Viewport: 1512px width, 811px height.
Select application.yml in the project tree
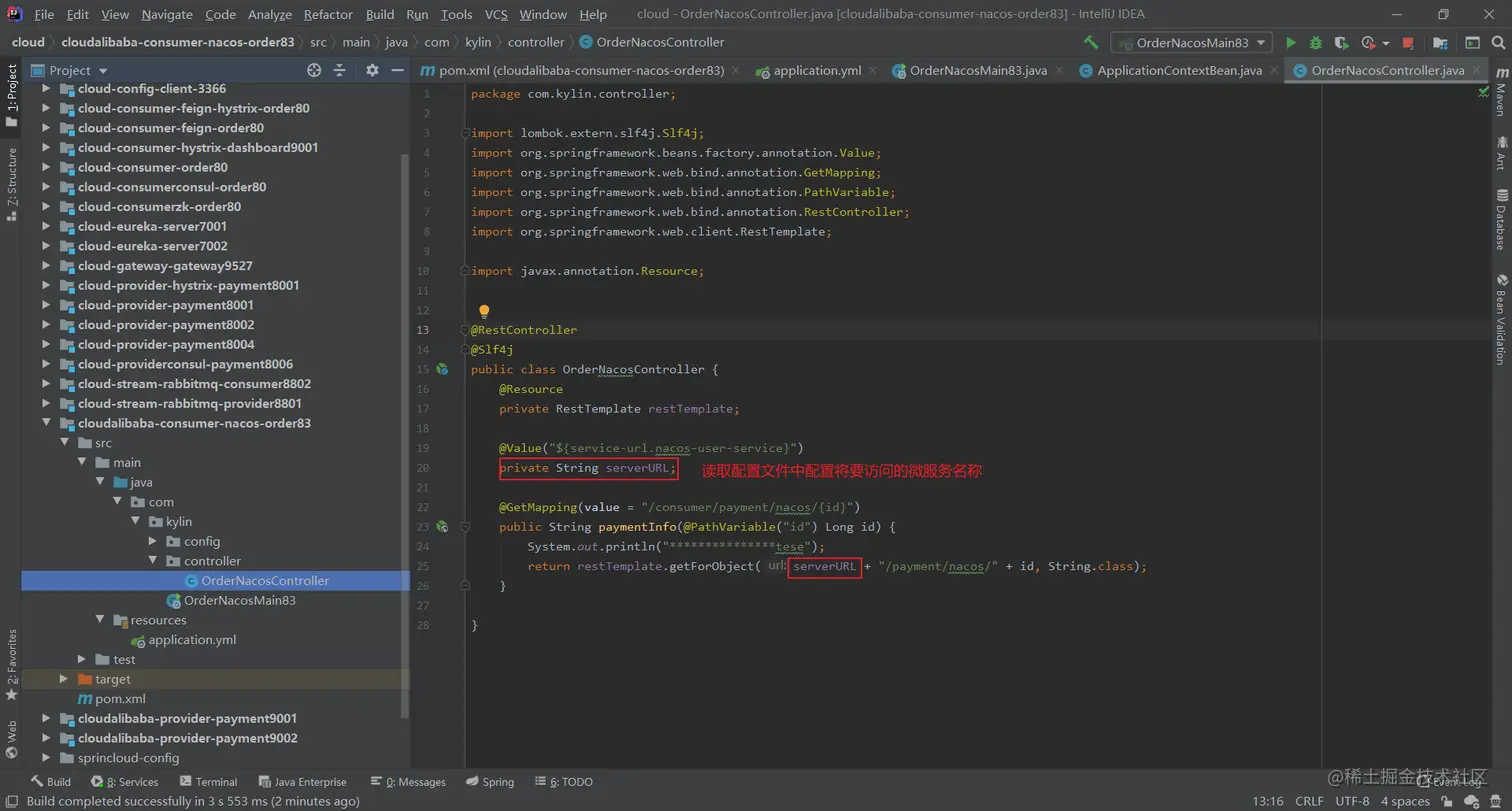(x=192, y=640)
